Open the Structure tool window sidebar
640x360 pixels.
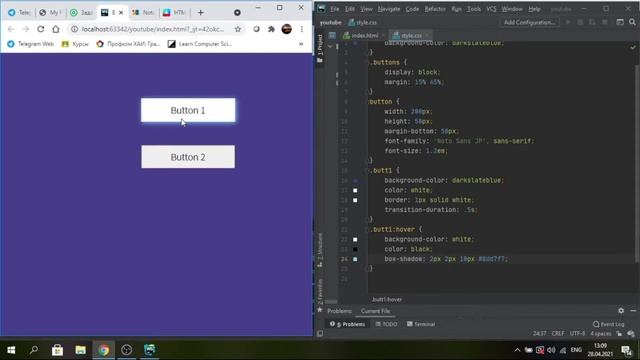click(x=320, y=250)
